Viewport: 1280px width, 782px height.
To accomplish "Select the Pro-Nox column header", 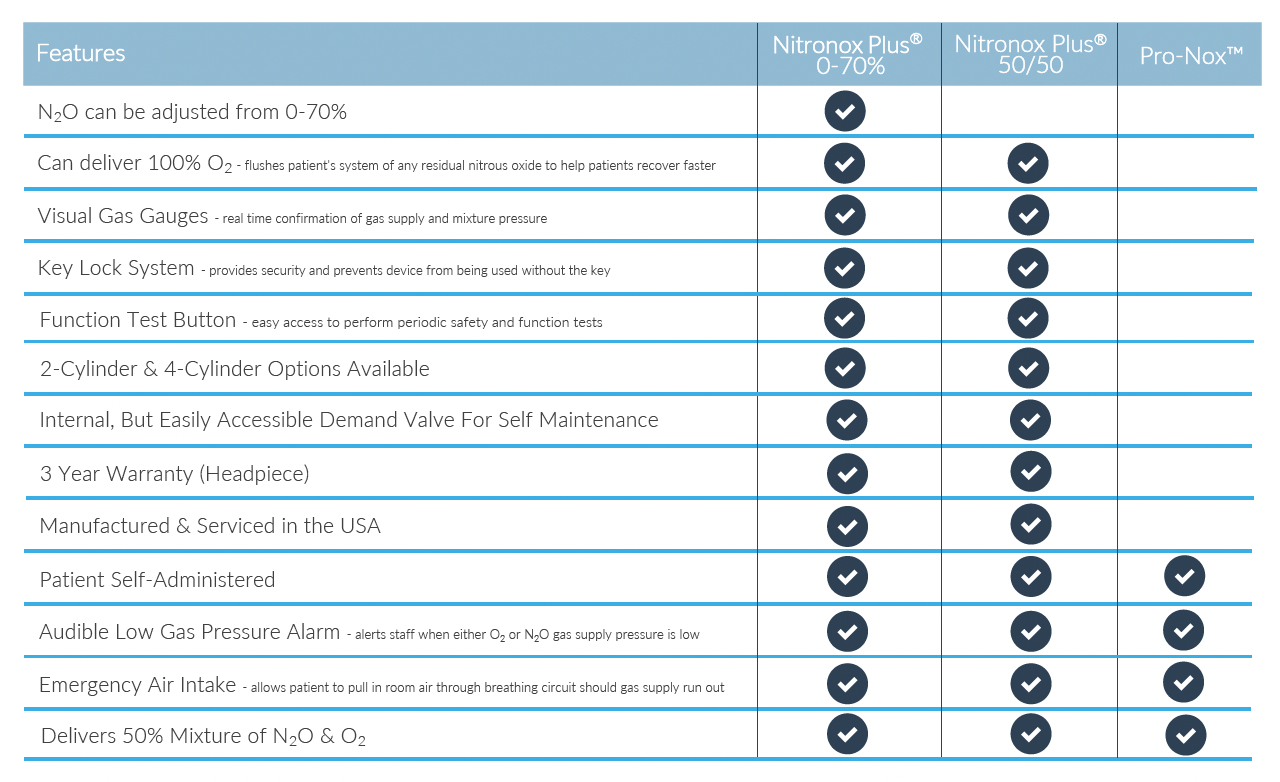I will click(1191, 56).
